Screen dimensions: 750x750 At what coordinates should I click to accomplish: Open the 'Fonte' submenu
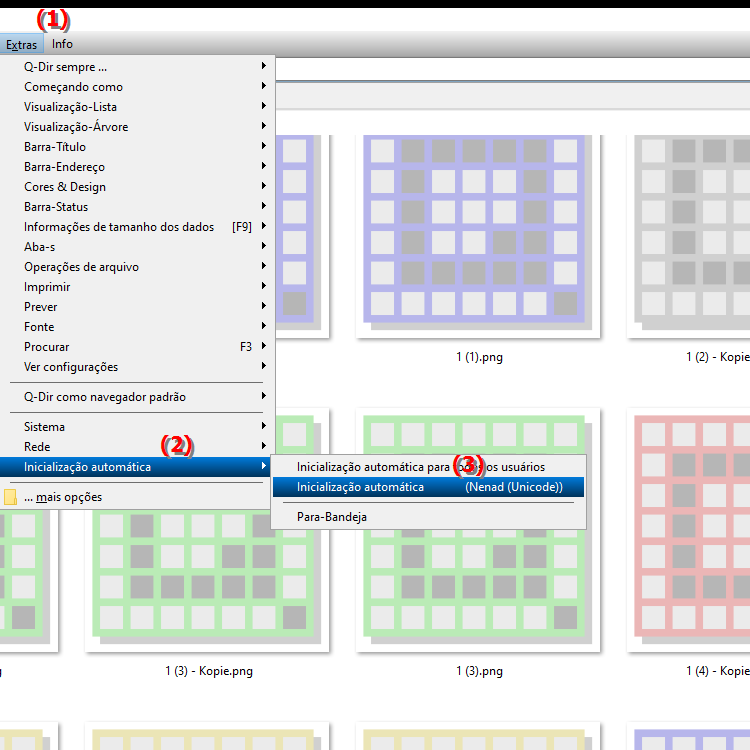[x=137, y=327]
